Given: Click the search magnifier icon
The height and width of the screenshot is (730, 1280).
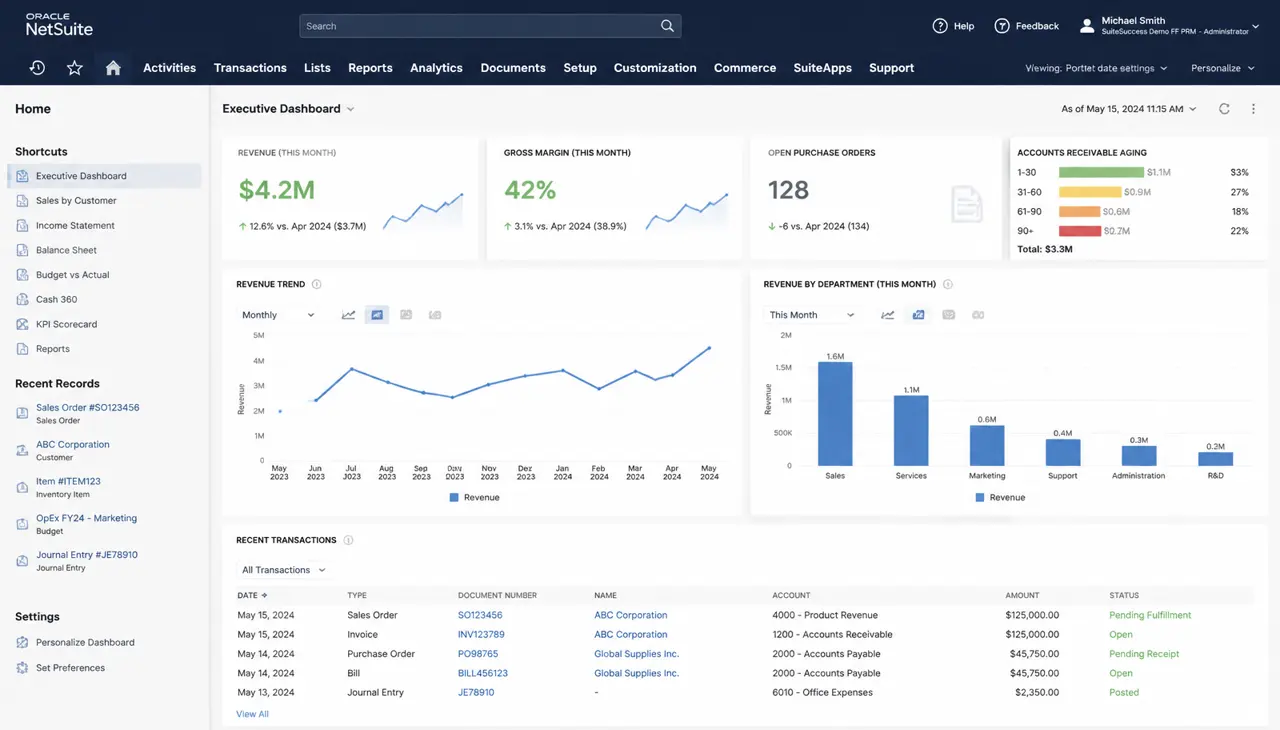Looking at the screenshot, I should (667, 26).
